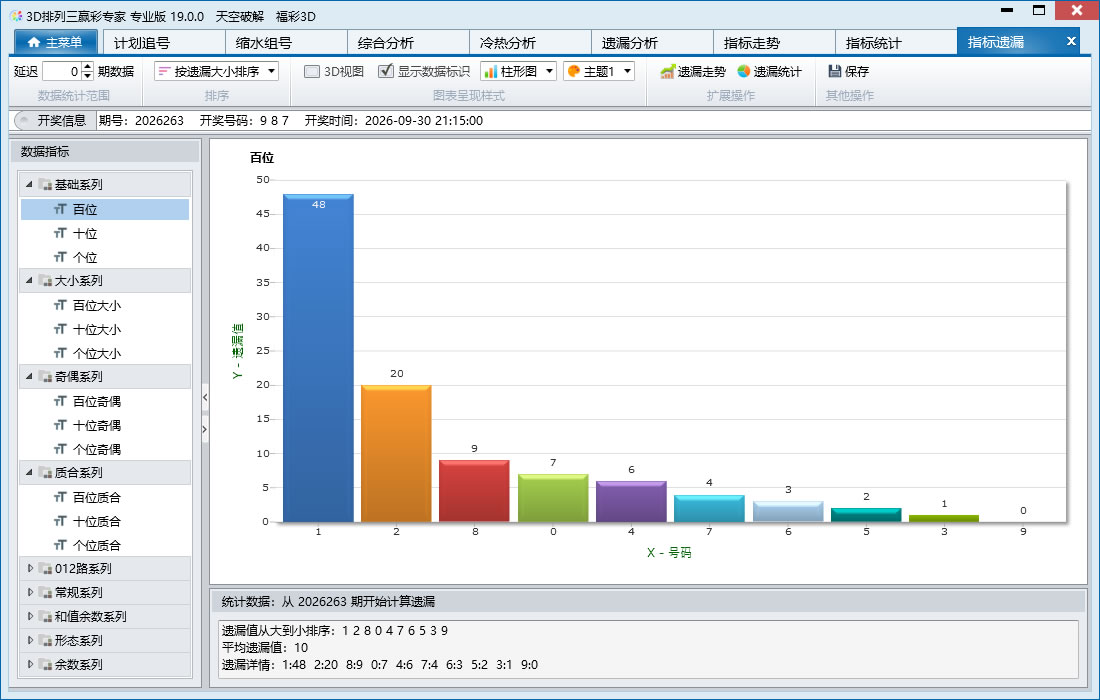Open the 按遗漏大小排序 sort dropdown
Screen dimensions: 1100x700
(217, 72)
